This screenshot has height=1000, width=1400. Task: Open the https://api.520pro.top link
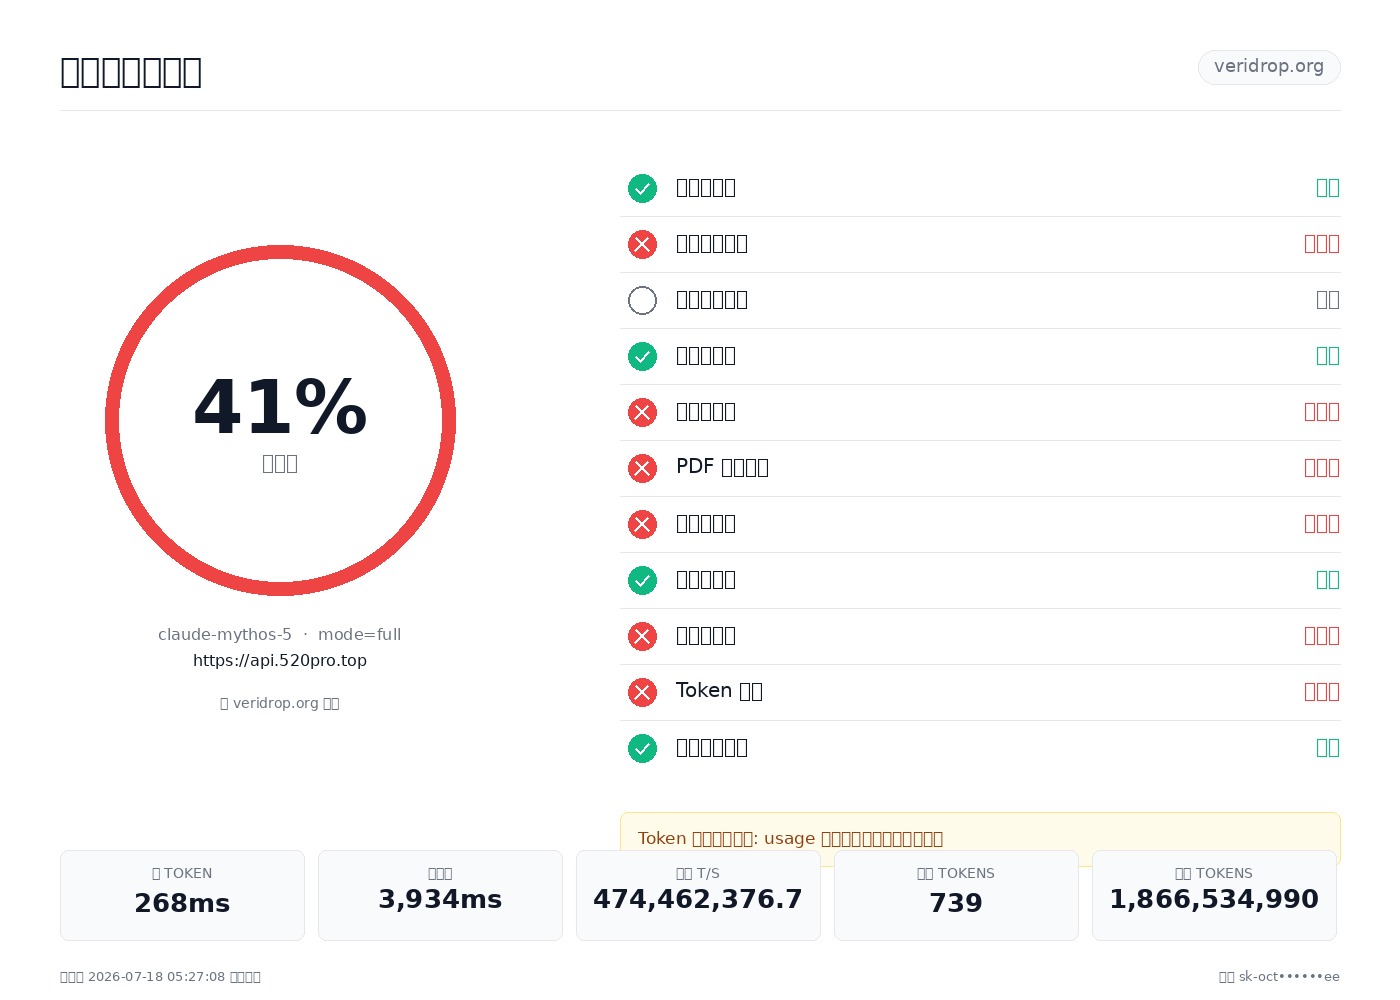coord(280,660)
